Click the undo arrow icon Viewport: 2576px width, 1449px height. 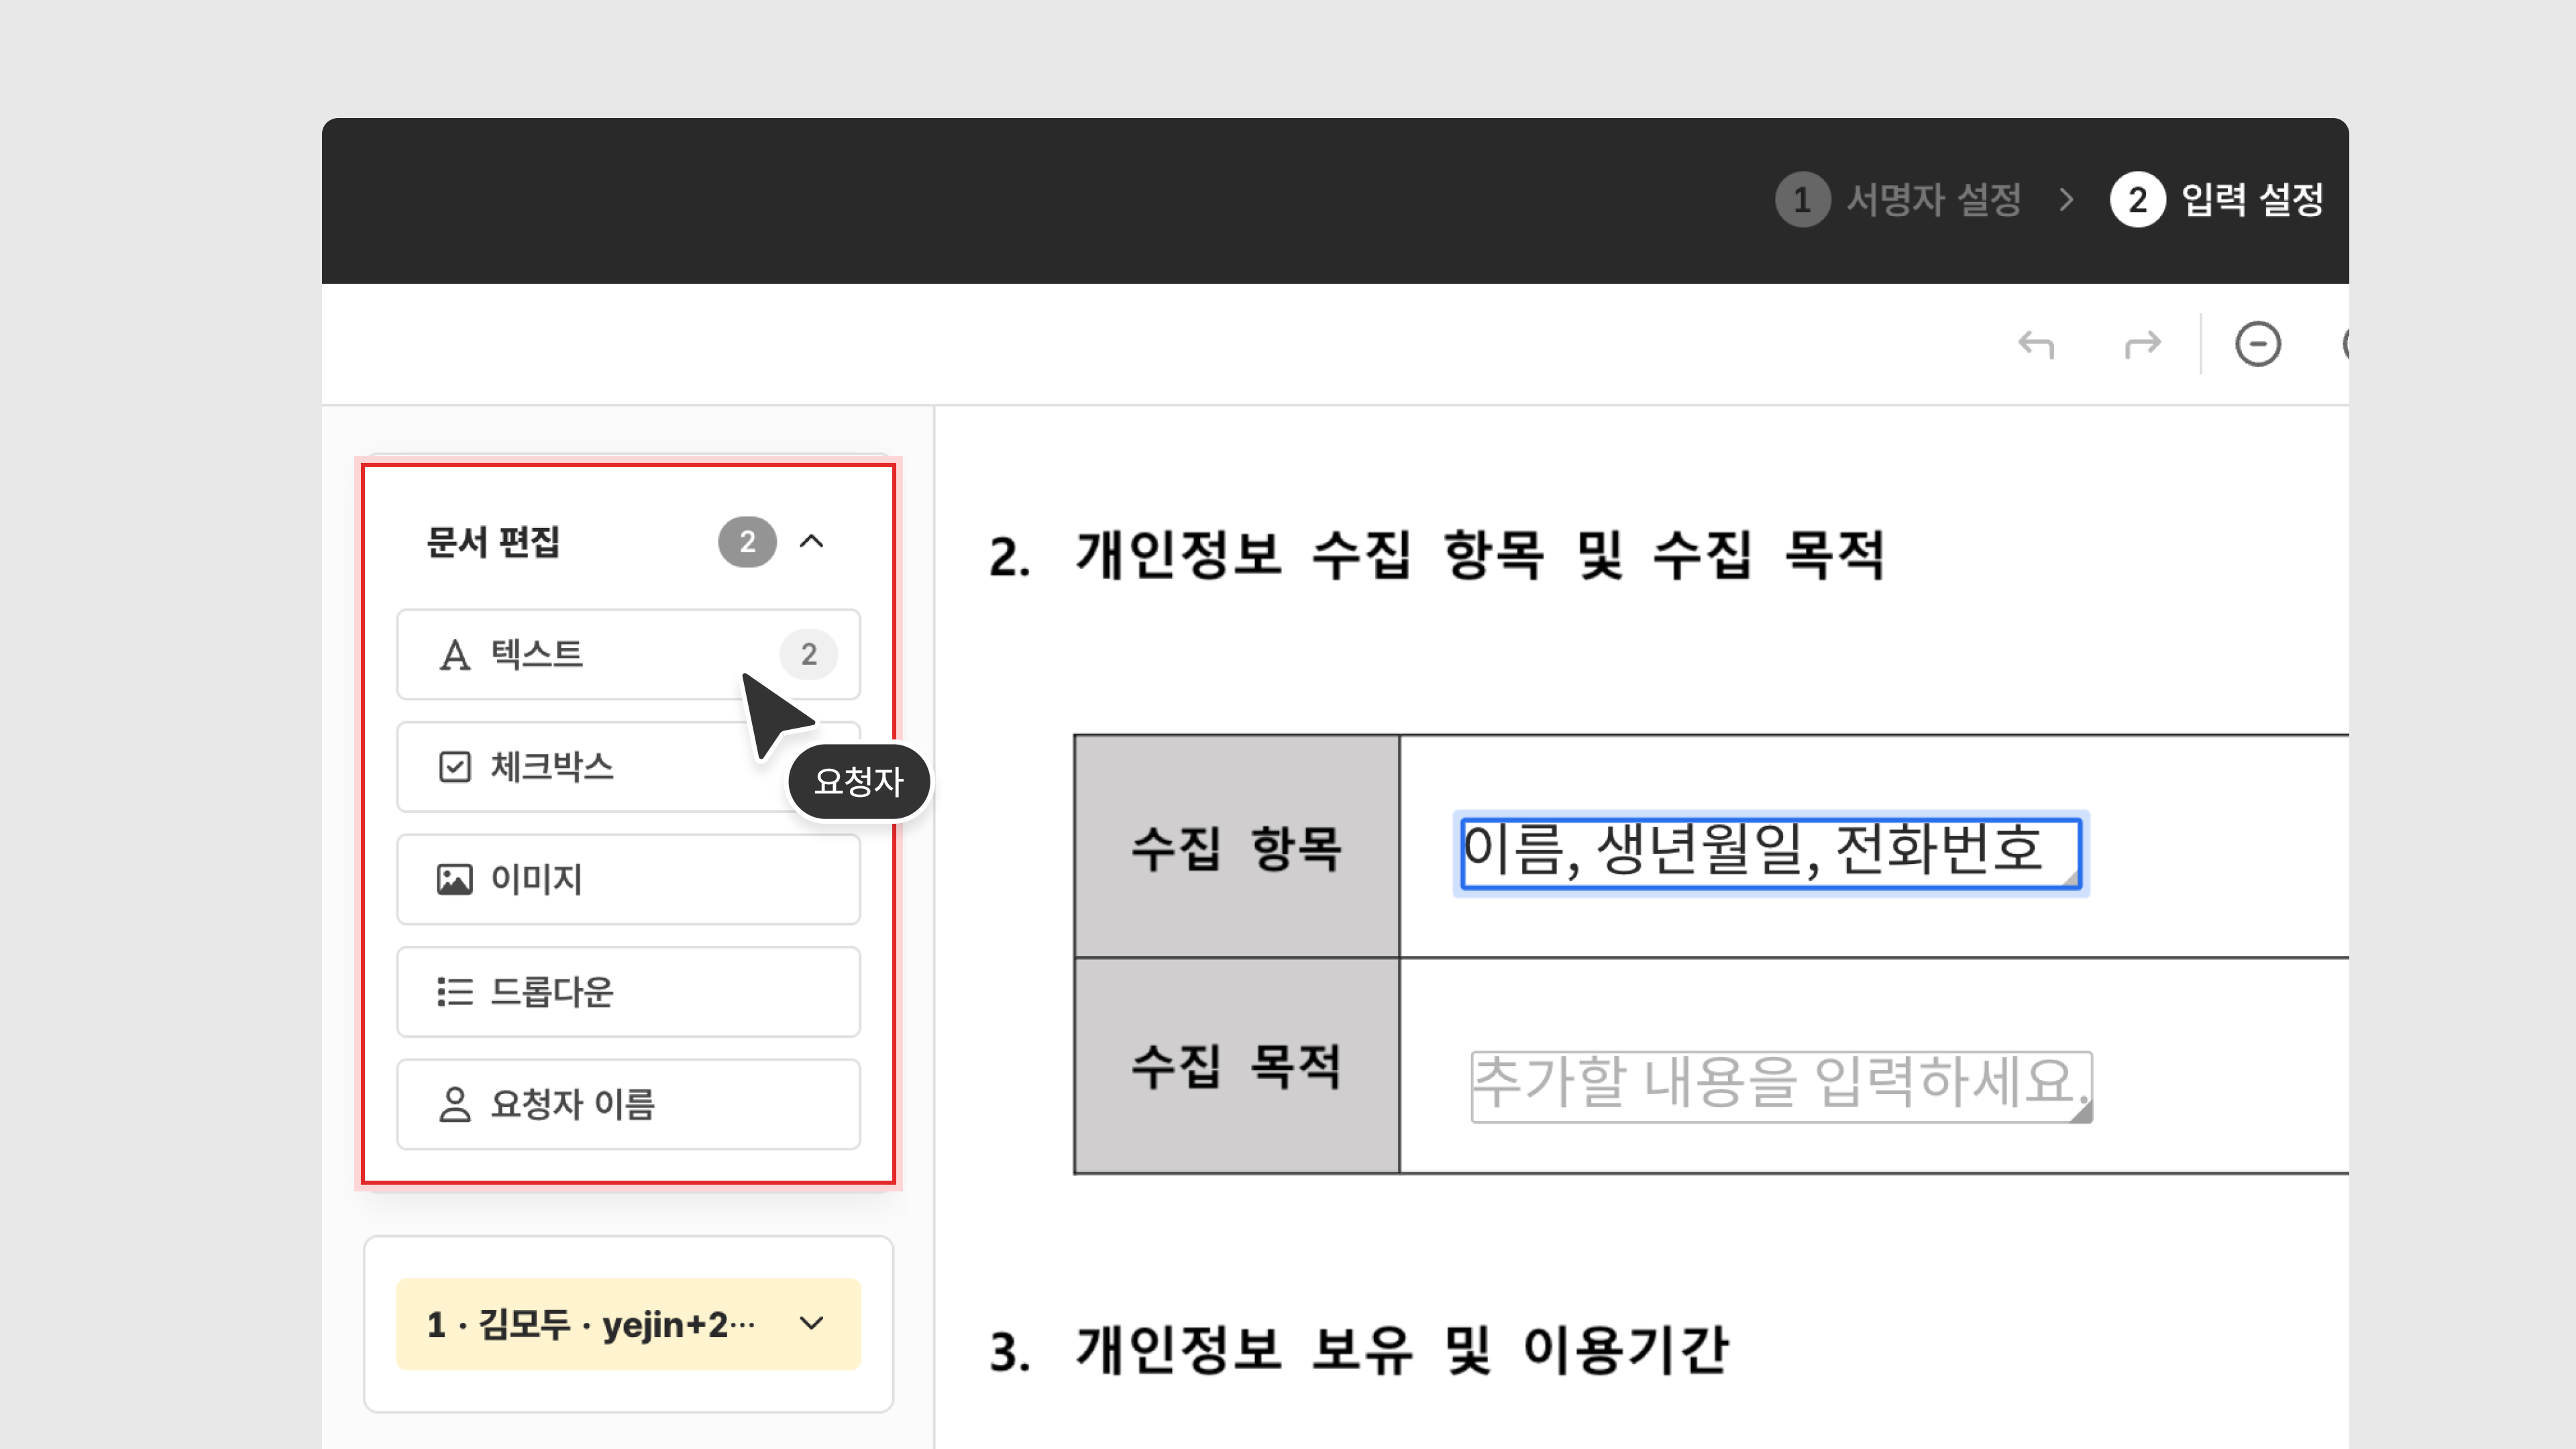click(2036, 345)
